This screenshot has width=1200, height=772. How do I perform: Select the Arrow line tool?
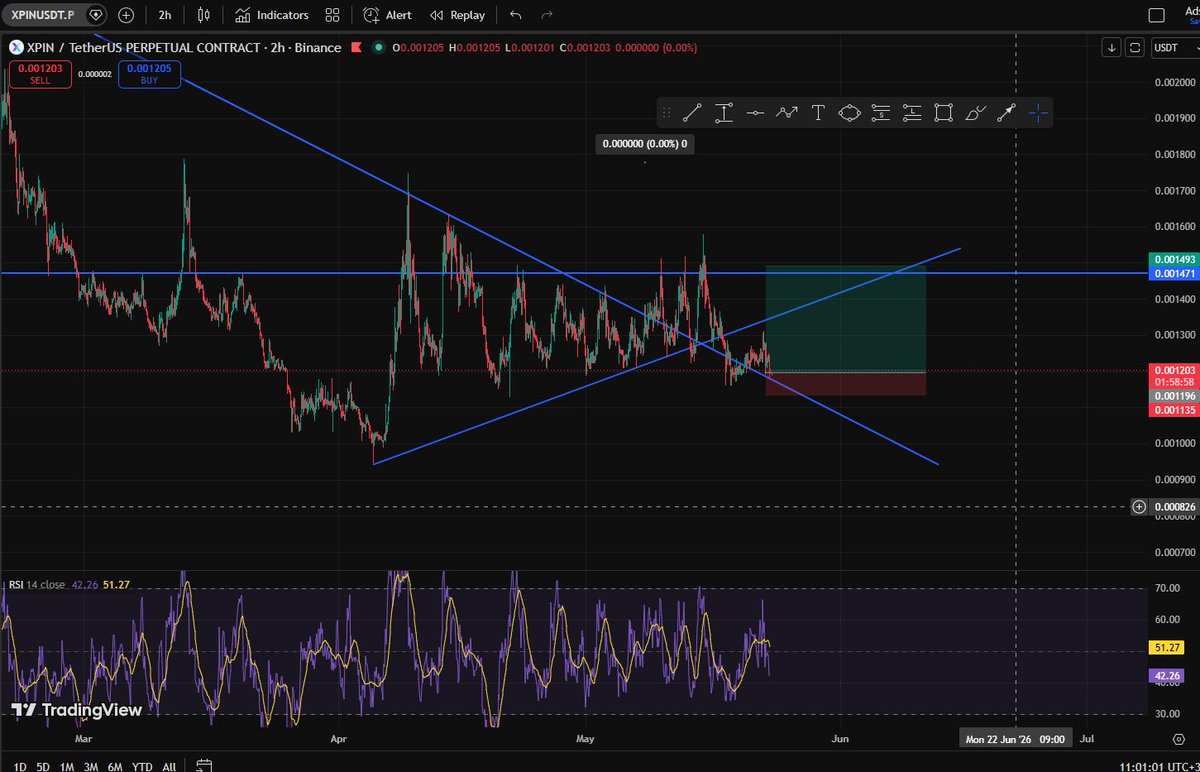[1006, 113]
